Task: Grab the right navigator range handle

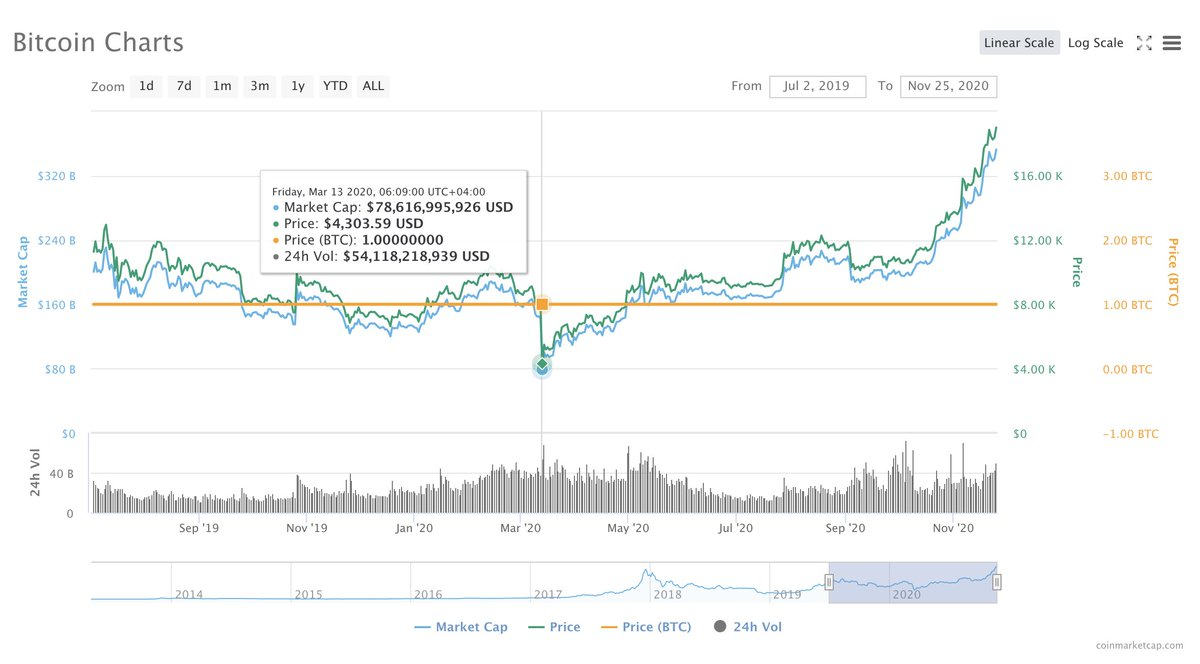Action: click(x=996, y=582)
